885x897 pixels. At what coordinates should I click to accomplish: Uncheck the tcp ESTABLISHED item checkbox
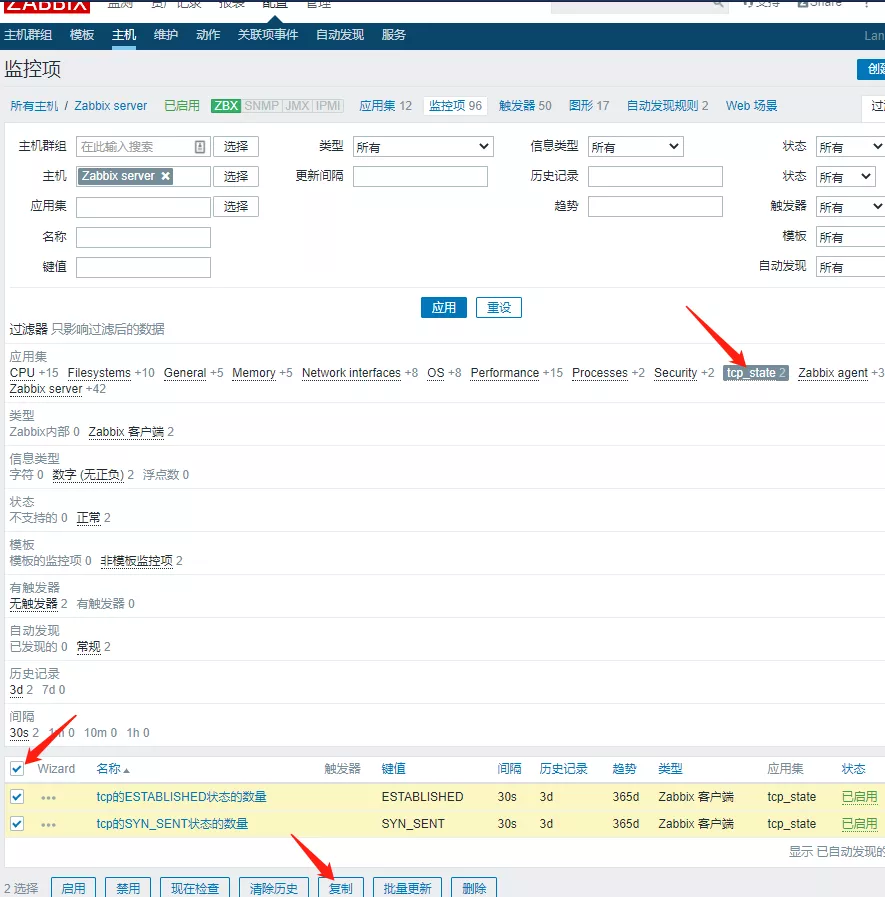pyautogui.click(x=17, y=797)
